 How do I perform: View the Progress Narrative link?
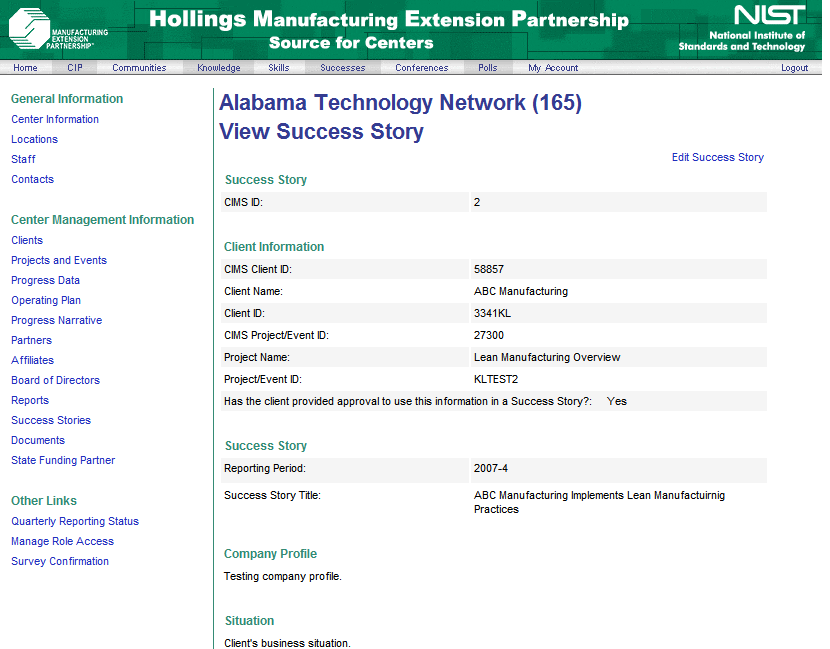(56, 320)
